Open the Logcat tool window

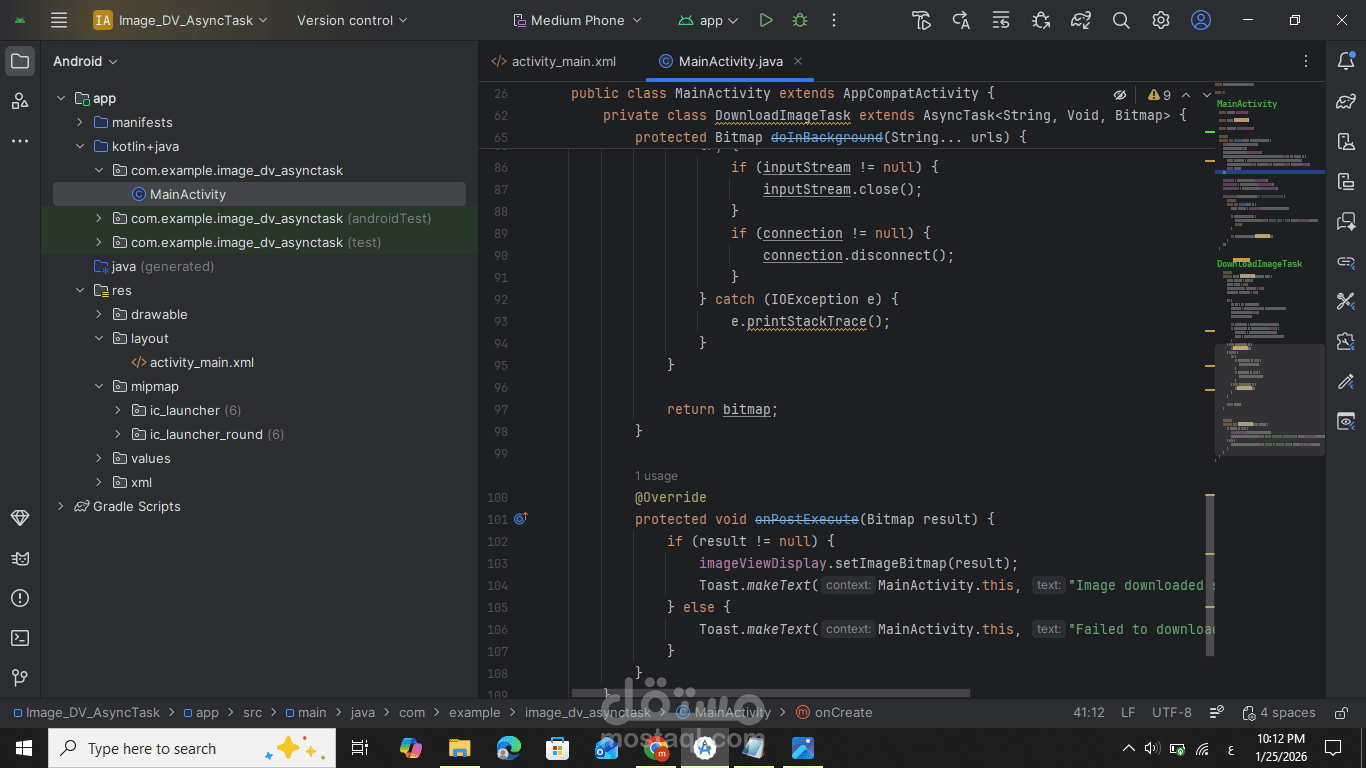coord(20,558)
